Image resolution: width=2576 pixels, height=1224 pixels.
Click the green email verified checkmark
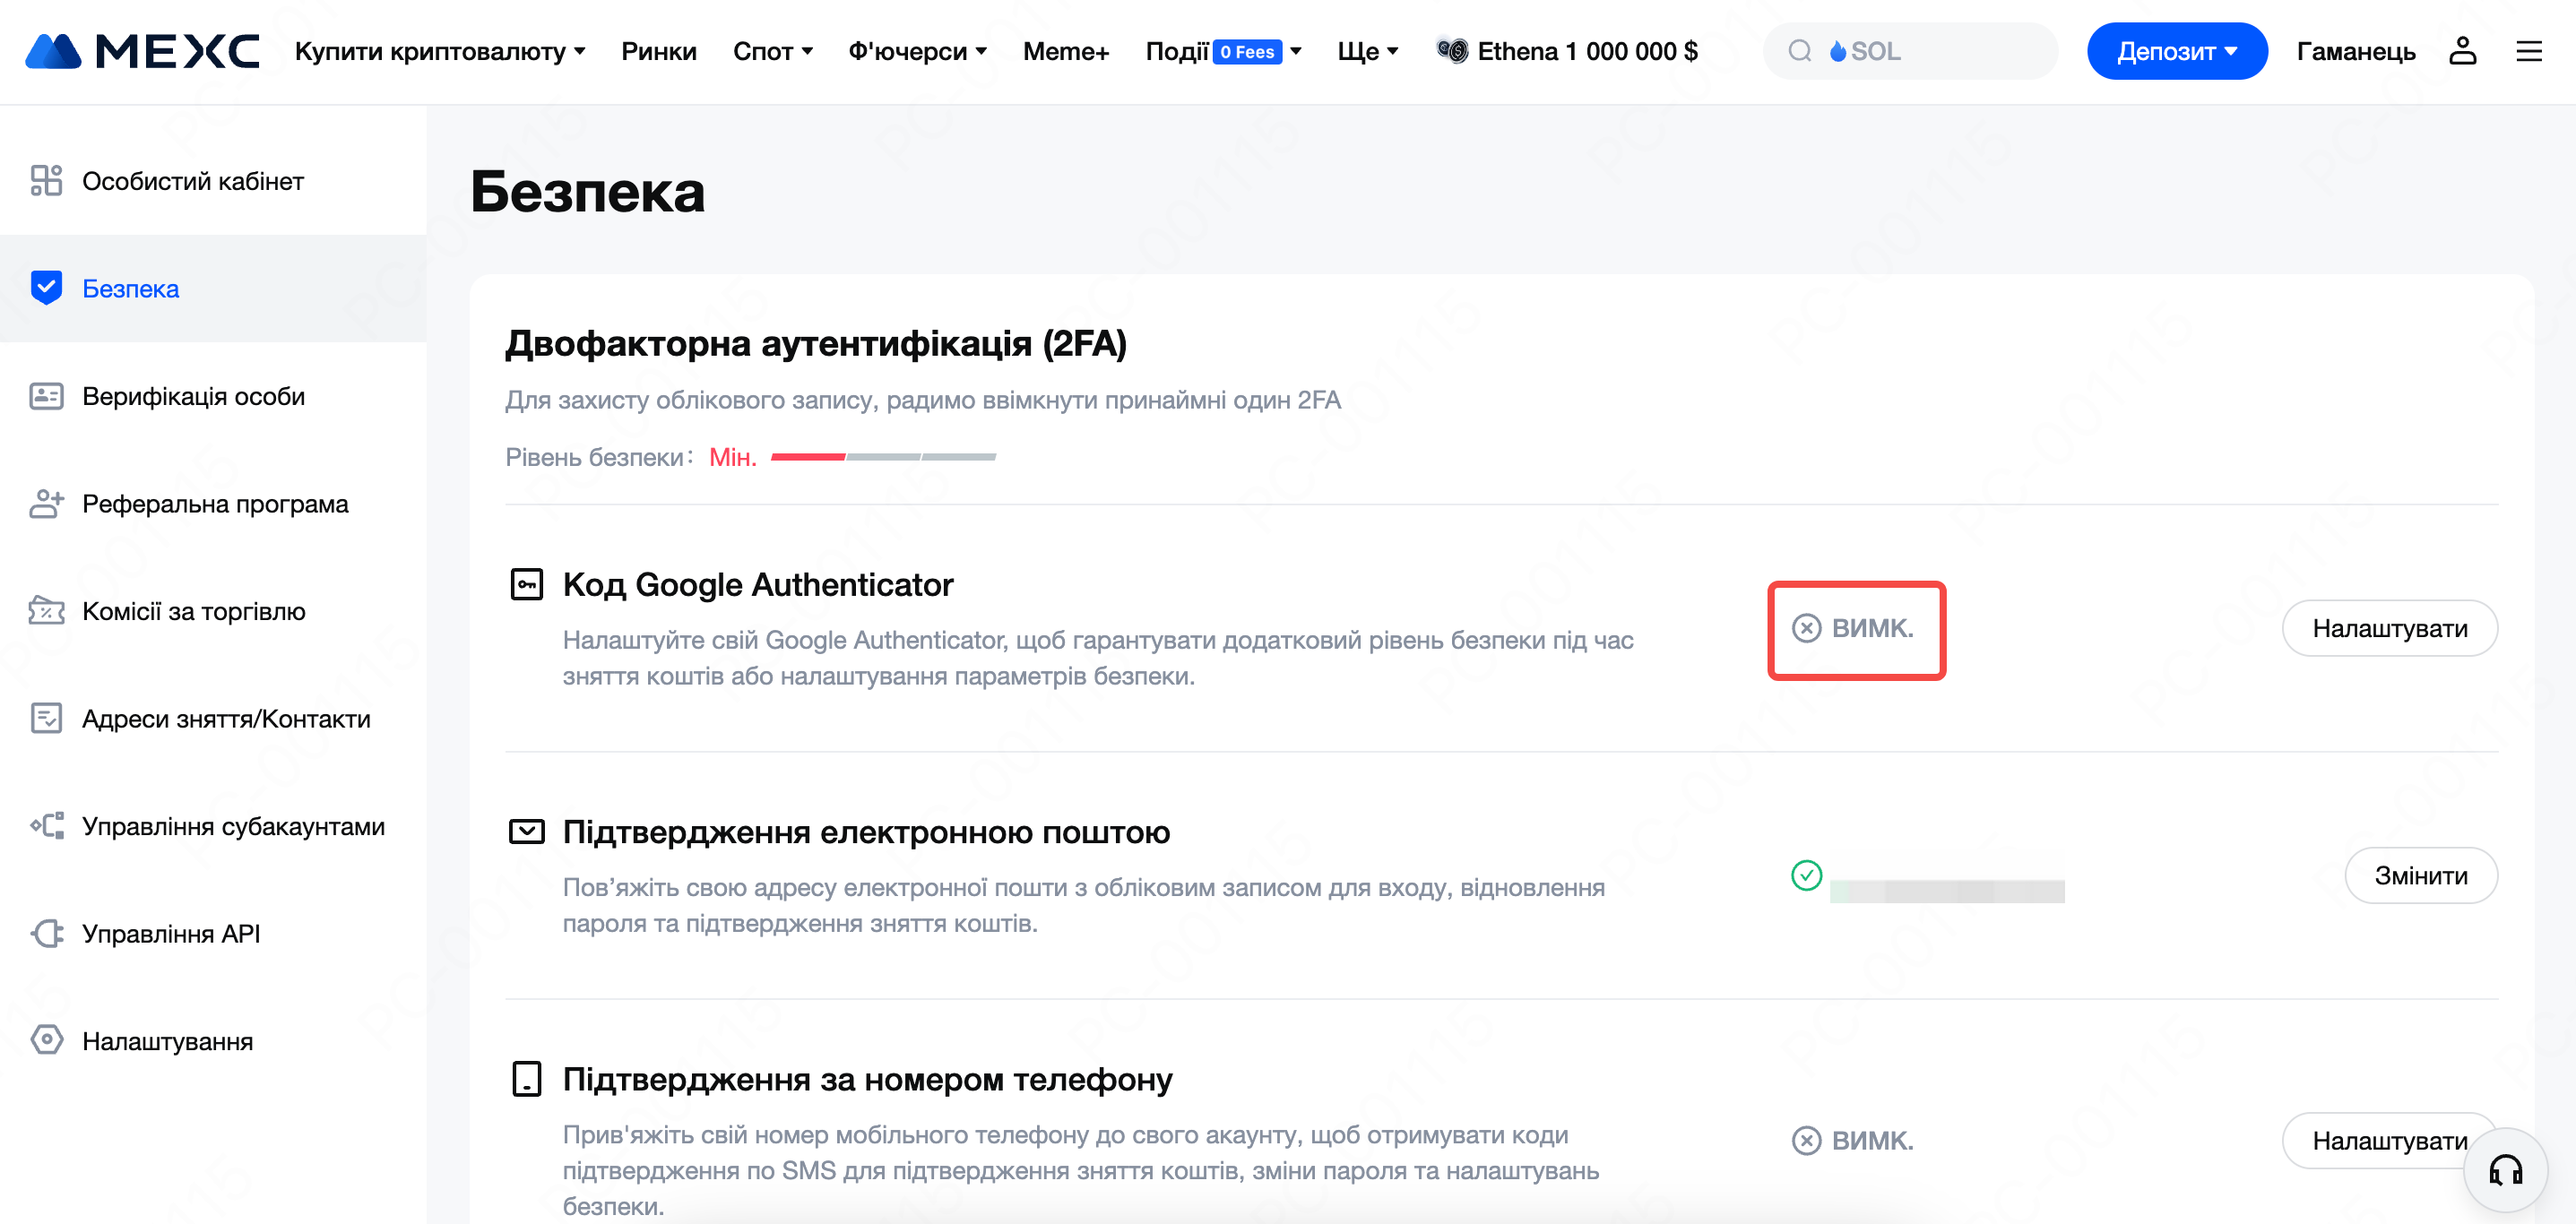click(1806, 876)
